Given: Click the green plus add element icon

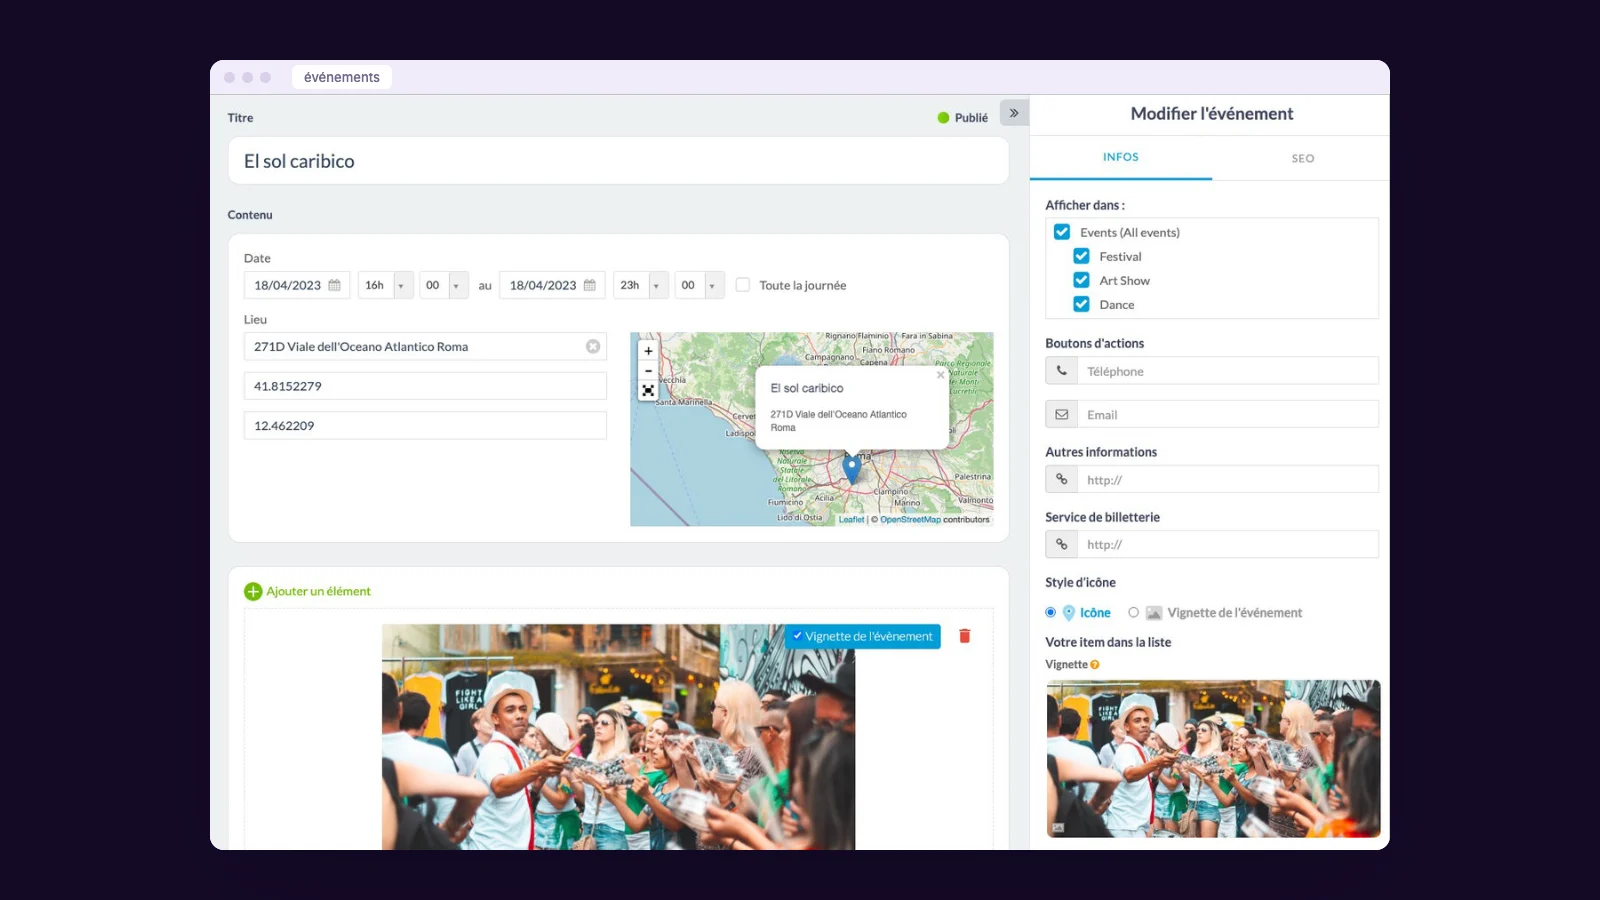Looking at the screenshot, I should 253,591.
